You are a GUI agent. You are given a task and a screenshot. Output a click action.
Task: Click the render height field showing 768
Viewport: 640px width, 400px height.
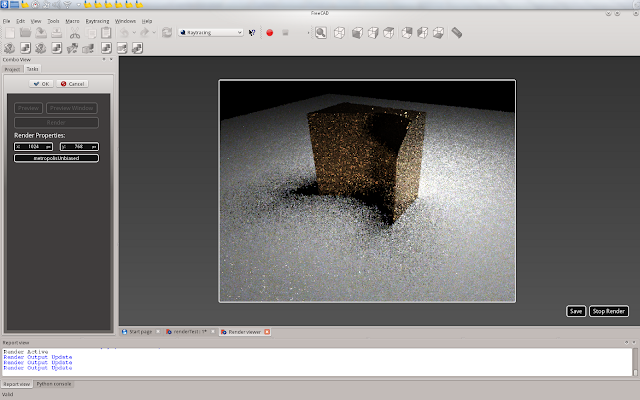[x=78, y=146]
